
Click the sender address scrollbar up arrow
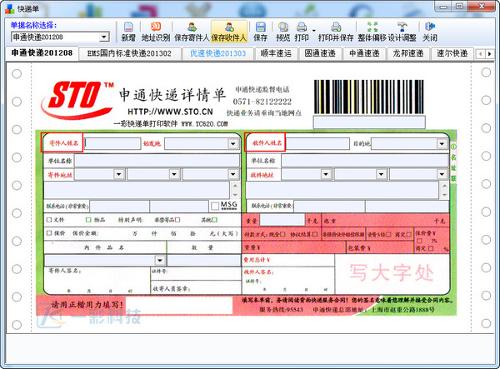pyautogui.click(x=235, y=186)
